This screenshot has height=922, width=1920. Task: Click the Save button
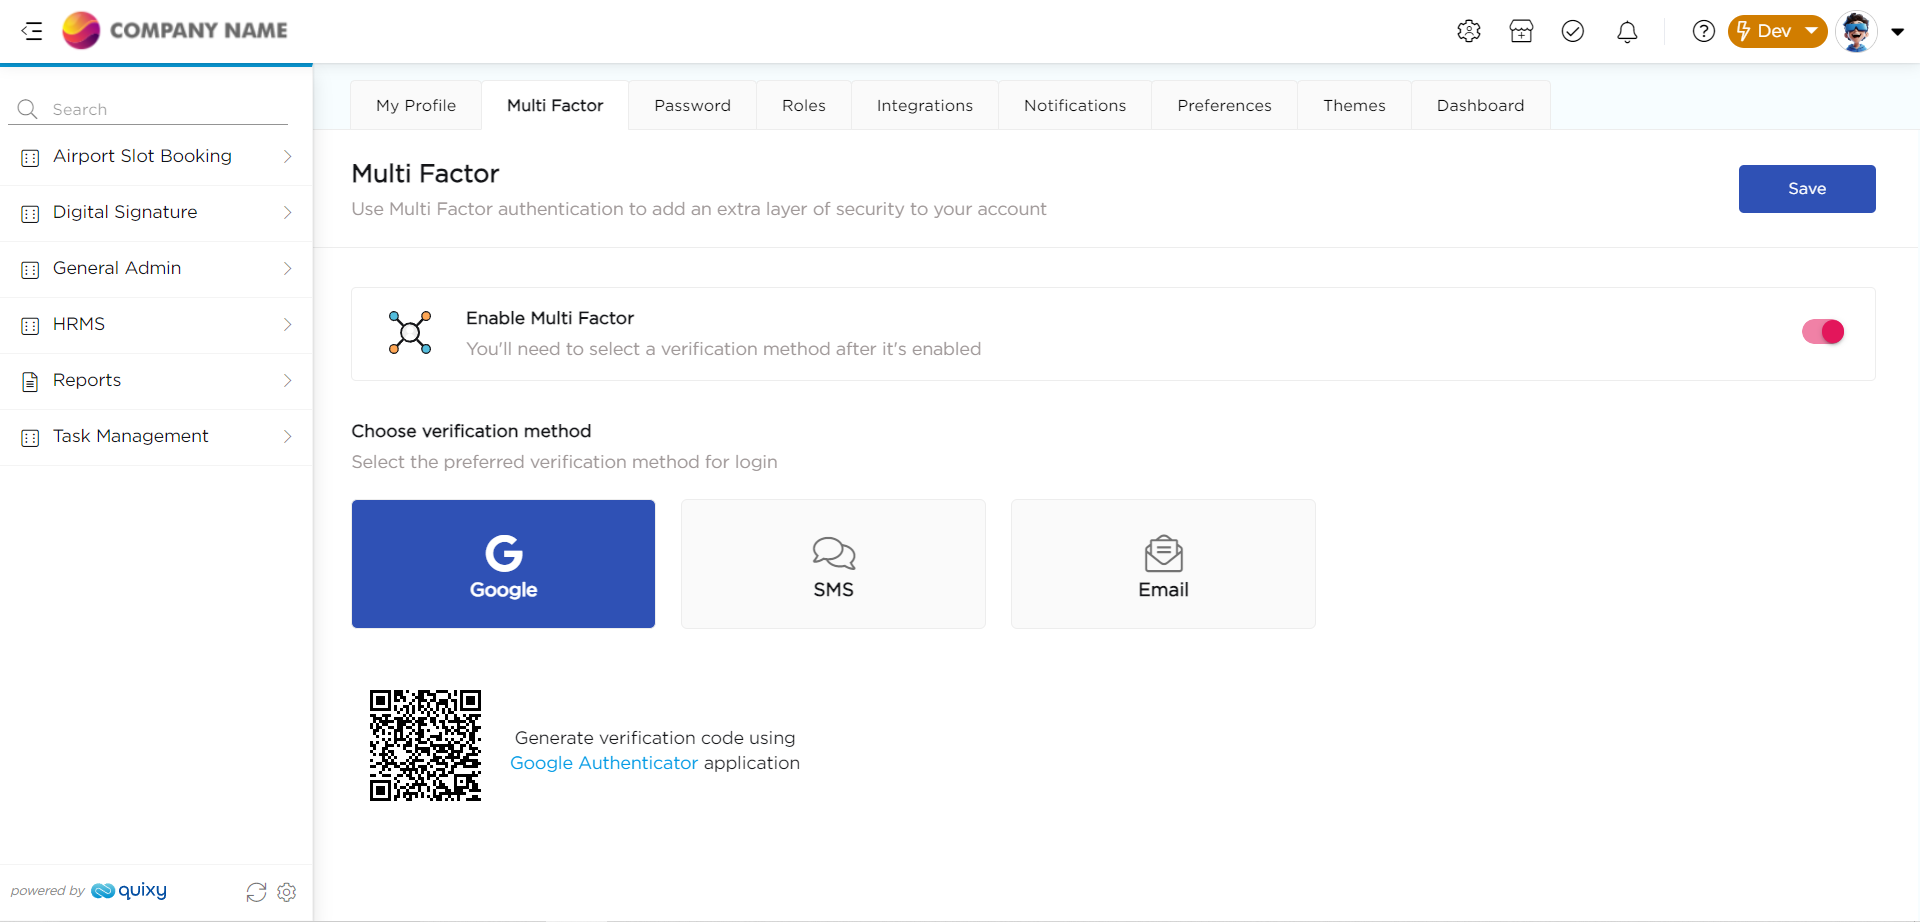click(1806, 189)
